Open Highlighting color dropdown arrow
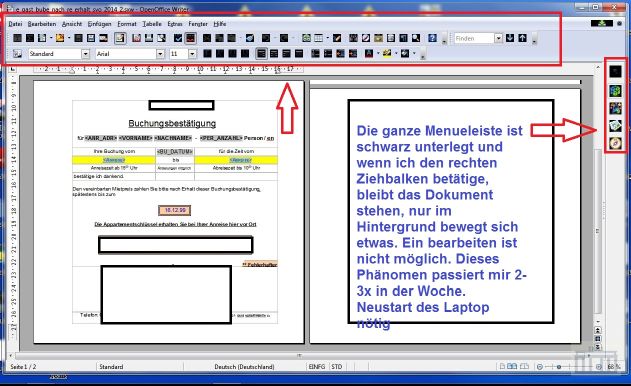 (x=396, y=54)
